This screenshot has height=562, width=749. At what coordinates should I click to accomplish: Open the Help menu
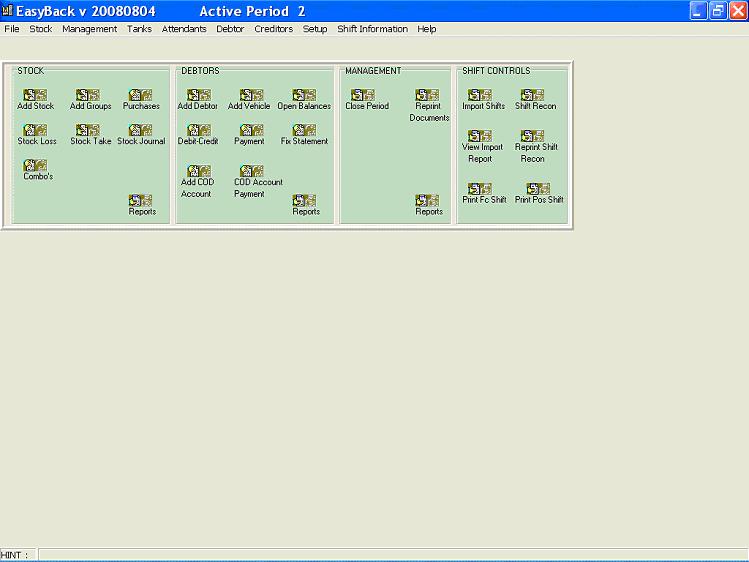tap(427, 29)
